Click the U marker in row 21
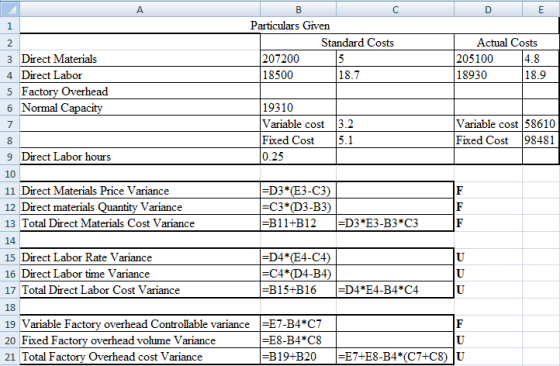The image size is (560, 366). tap(460, 357)
